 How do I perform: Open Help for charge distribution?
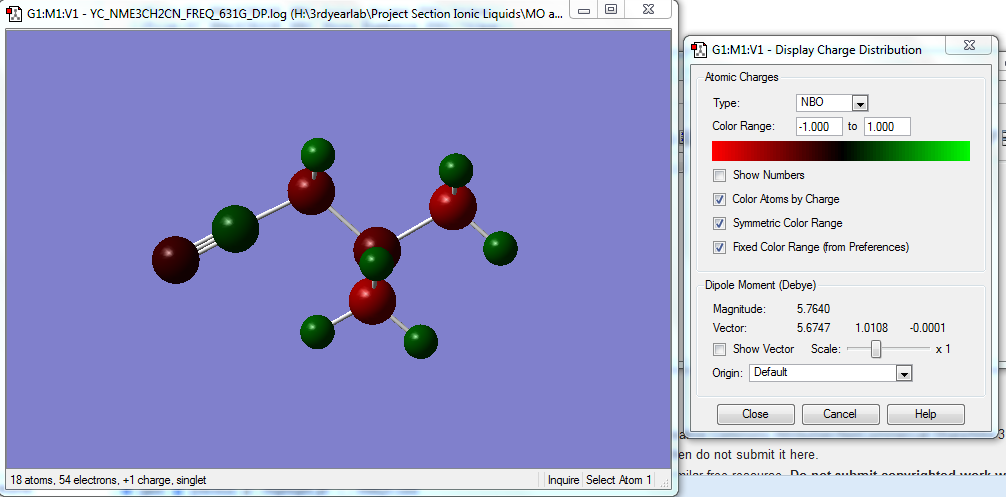pos(925,414)
